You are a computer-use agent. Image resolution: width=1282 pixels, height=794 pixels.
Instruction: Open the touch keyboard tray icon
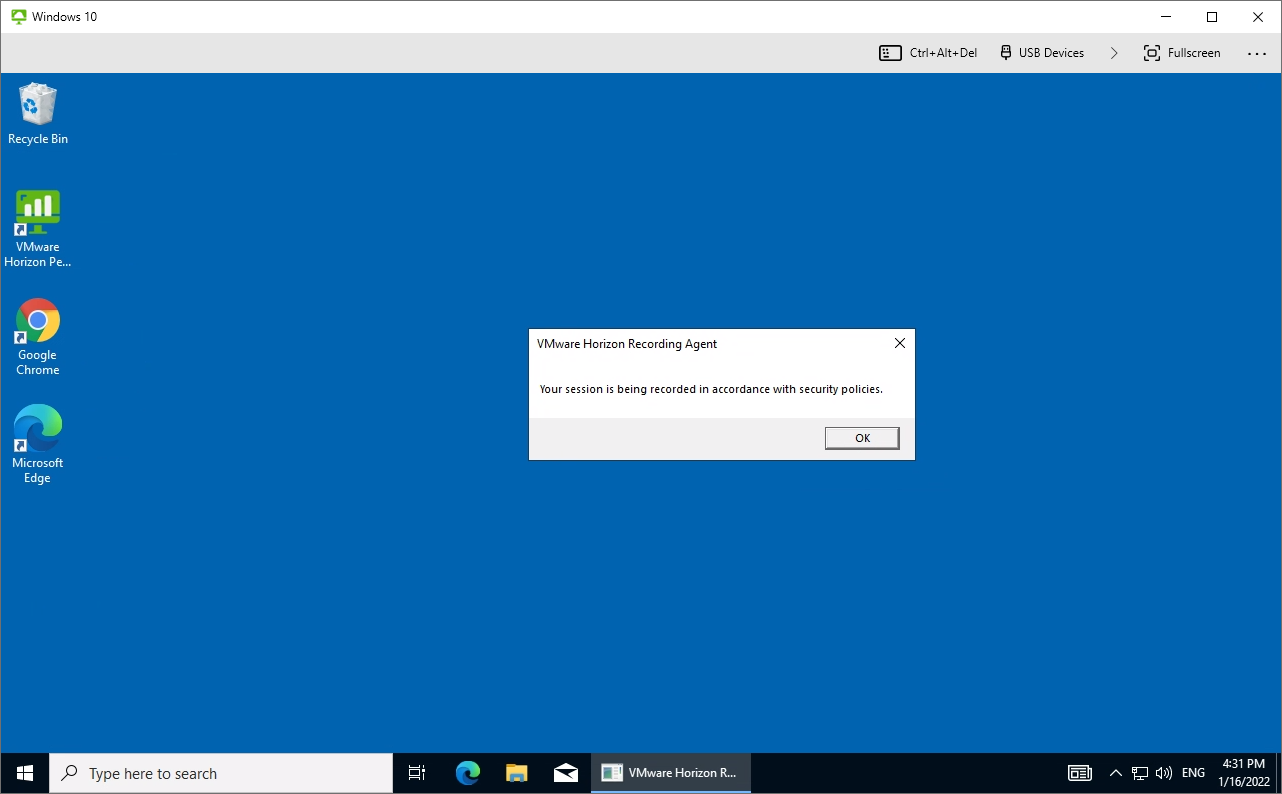coord(1080,773)
